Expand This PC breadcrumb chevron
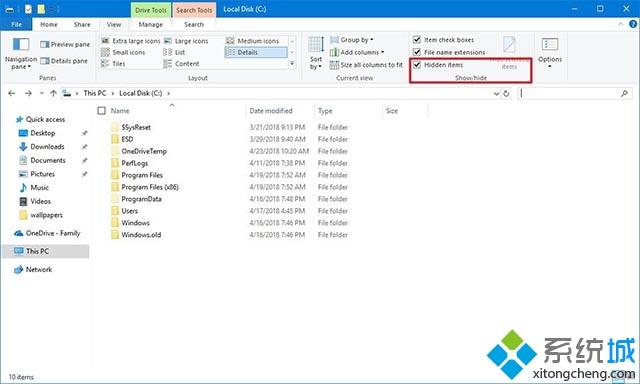Image resolution: width=640 pixels, height=384 pixels. pos(113,93)
